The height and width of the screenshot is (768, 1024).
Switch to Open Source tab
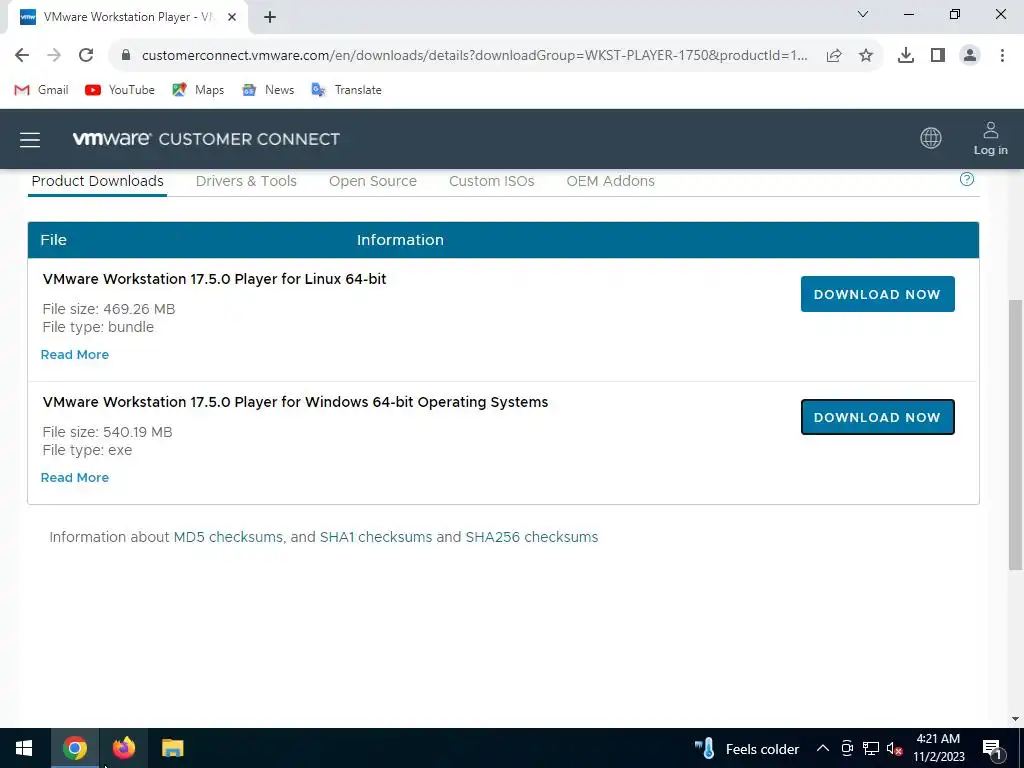tap(373, 181)
